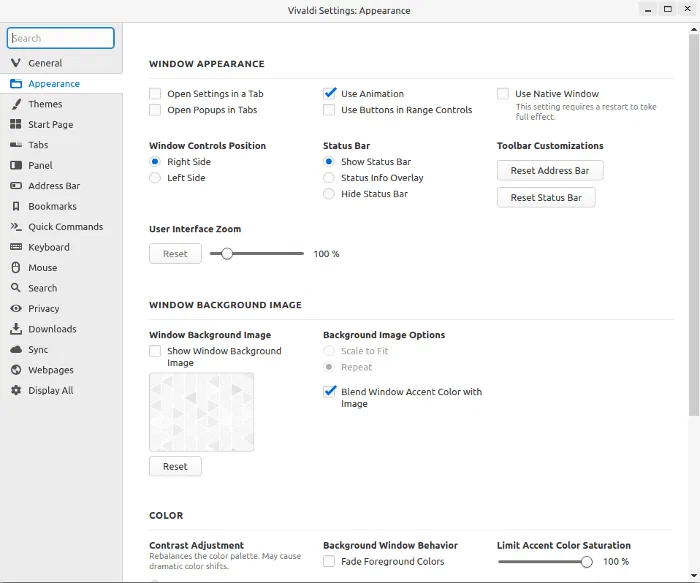This screenshot has height=583, width=700.
Task: Click the scrollbar down arrow
Action: [x=693, y=575]
